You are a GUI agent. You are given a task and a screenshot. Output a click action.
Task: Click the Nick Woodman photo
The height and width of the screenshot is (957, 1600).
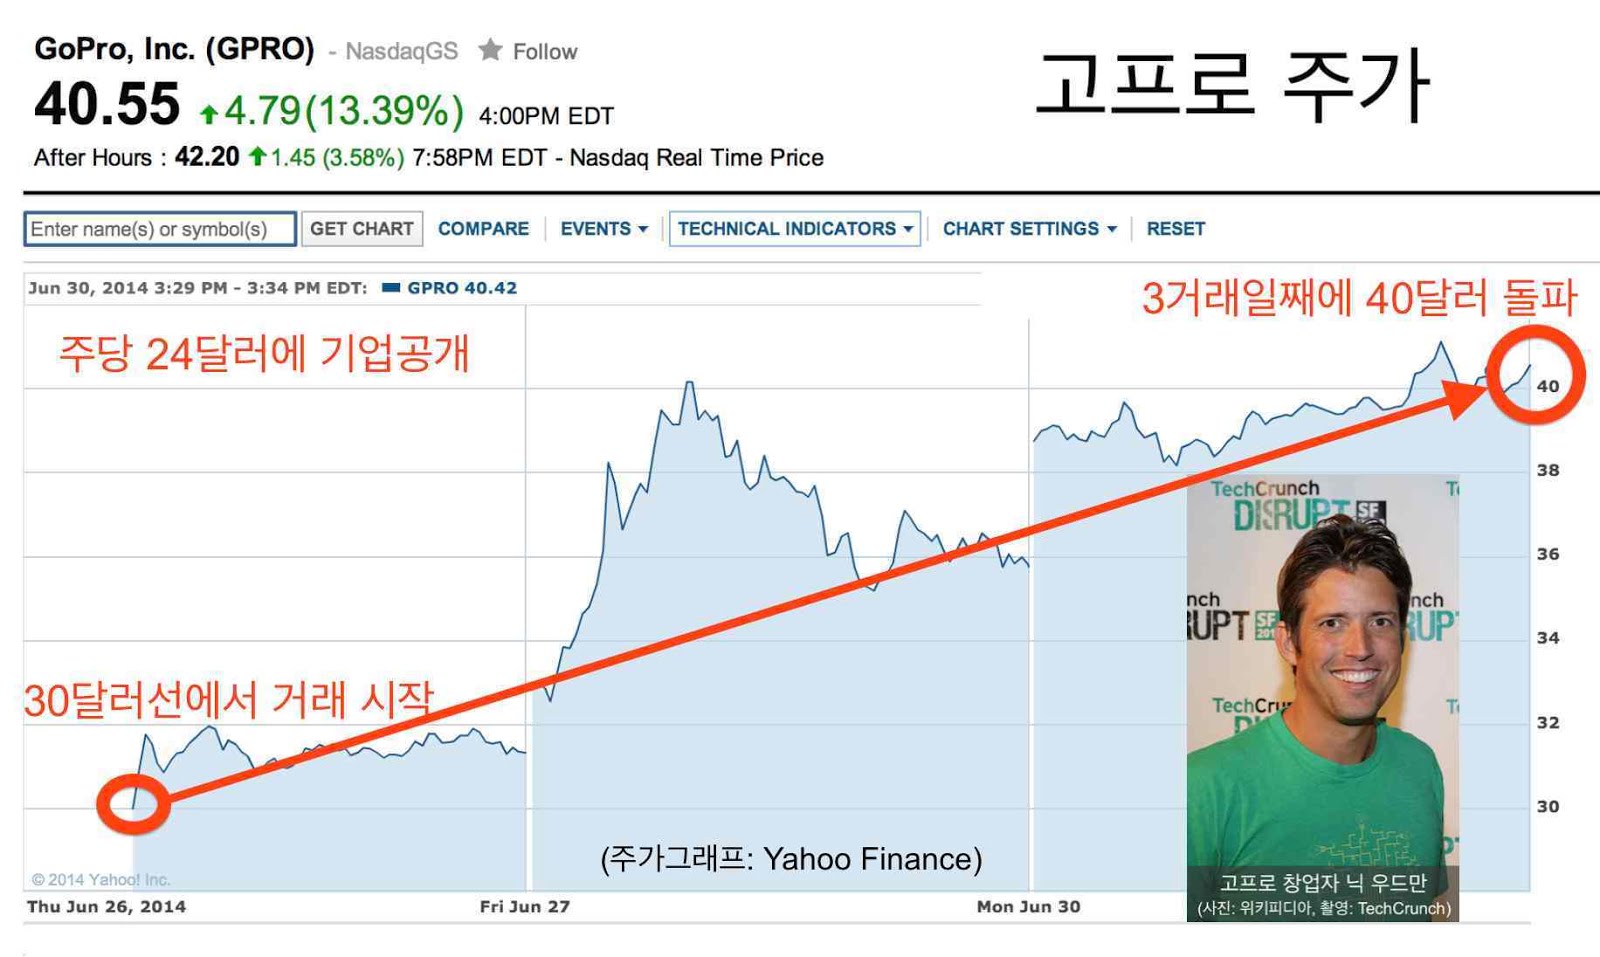(1322, 680)
